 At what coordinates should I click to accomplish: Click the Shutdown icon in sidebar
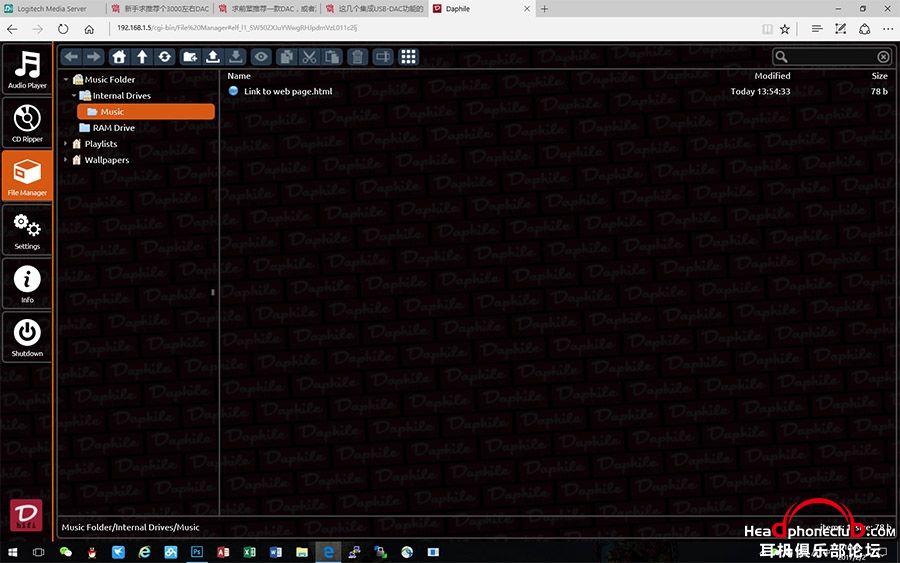[x=27, y=336]
